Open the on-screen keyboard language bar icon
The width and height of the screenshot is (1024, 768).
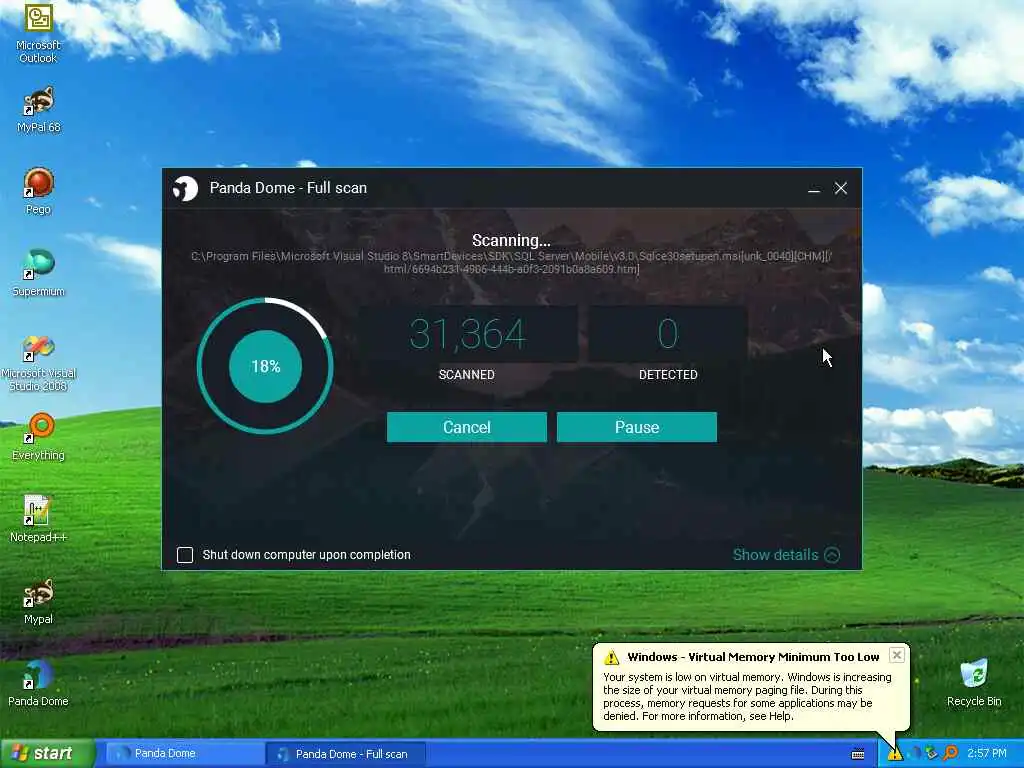tap(858, 754)
